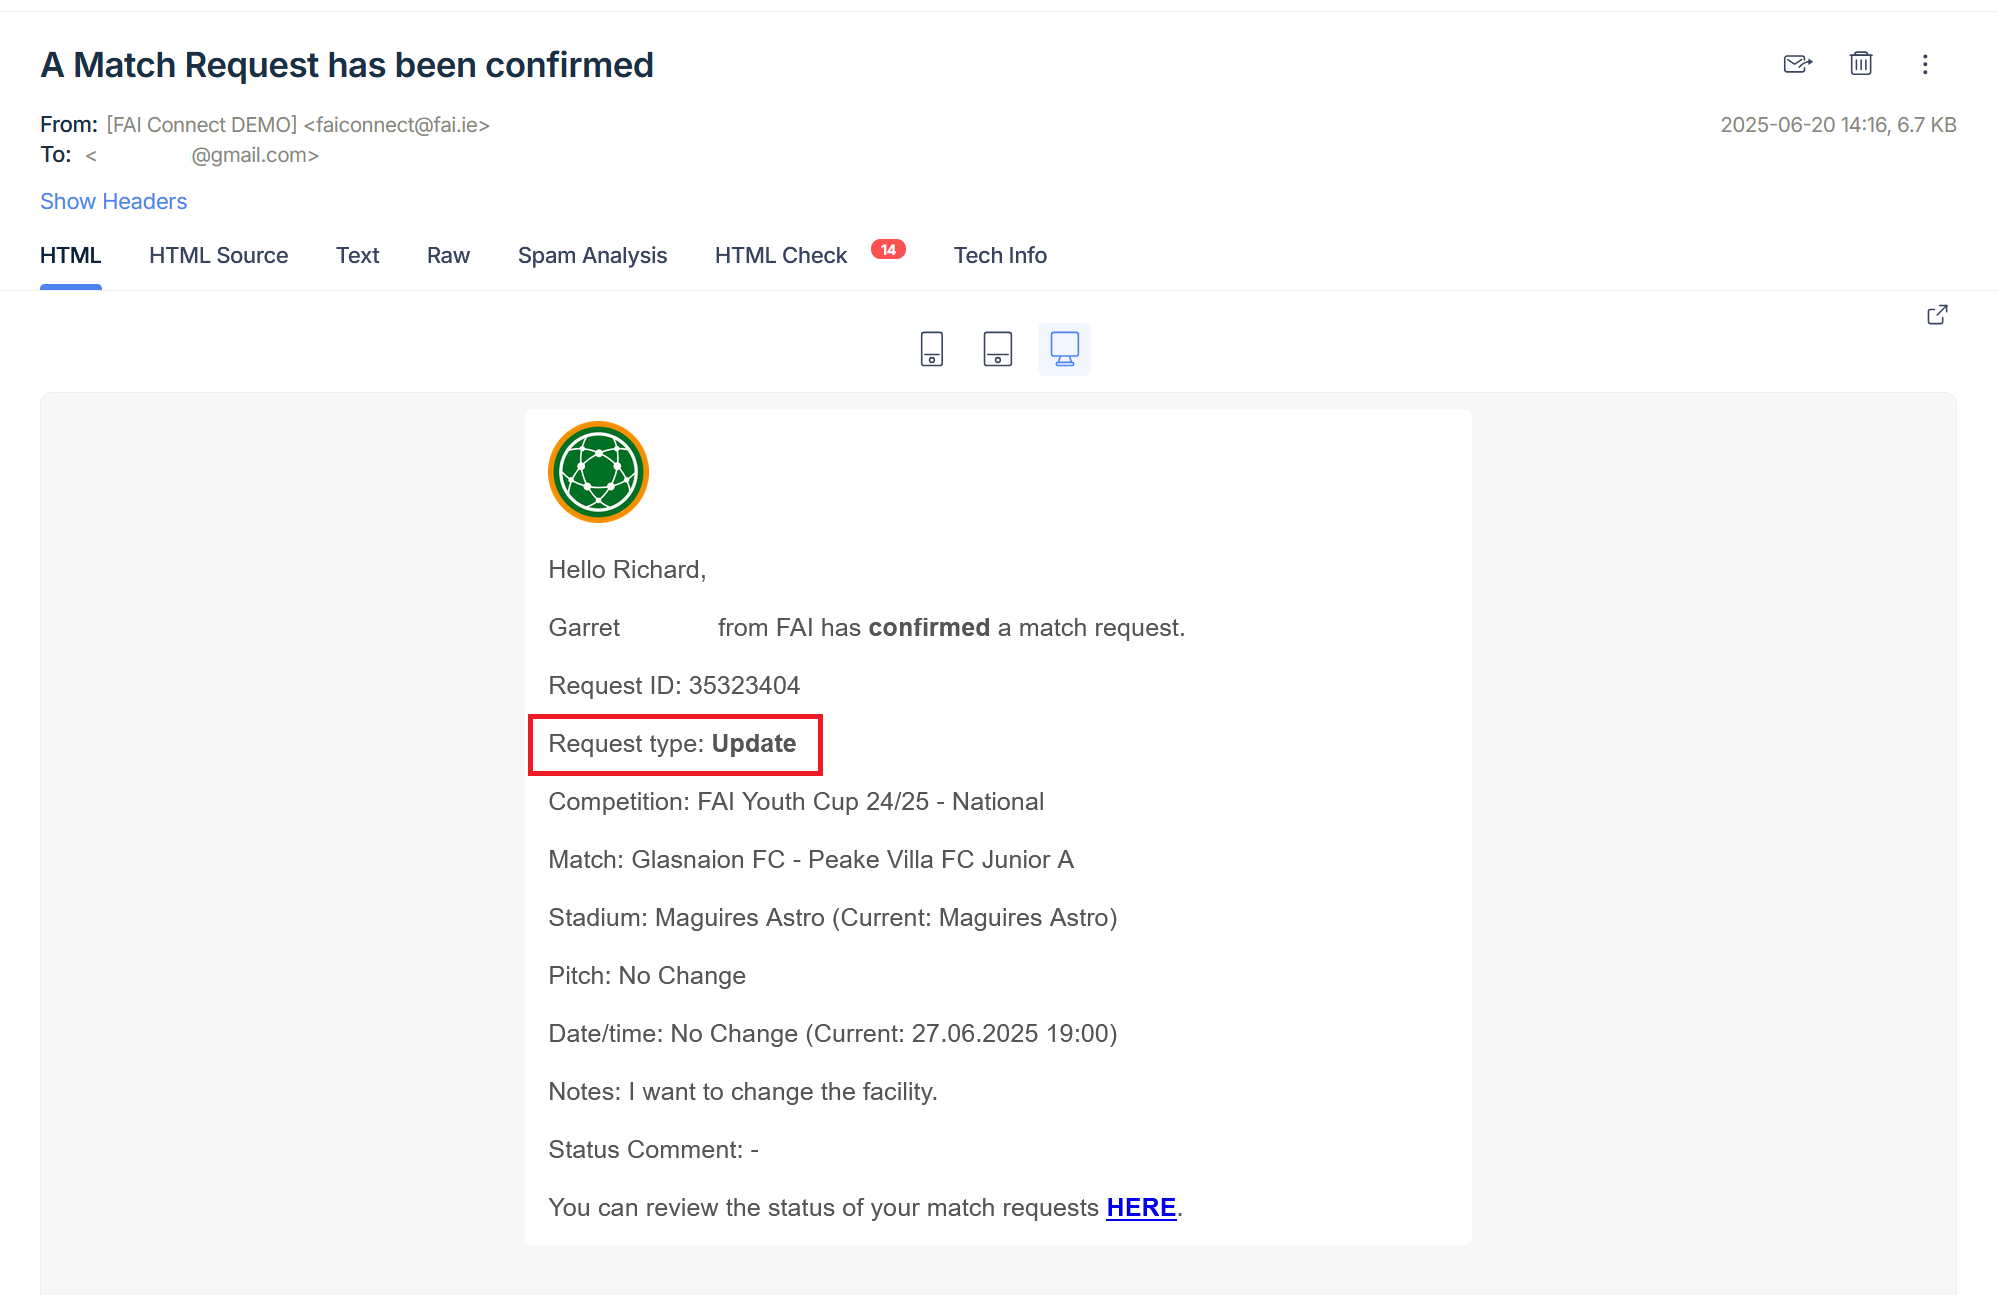1998x1295 pixels.
Task: Click the highlighted Request type: Update line
Action: 673,744
